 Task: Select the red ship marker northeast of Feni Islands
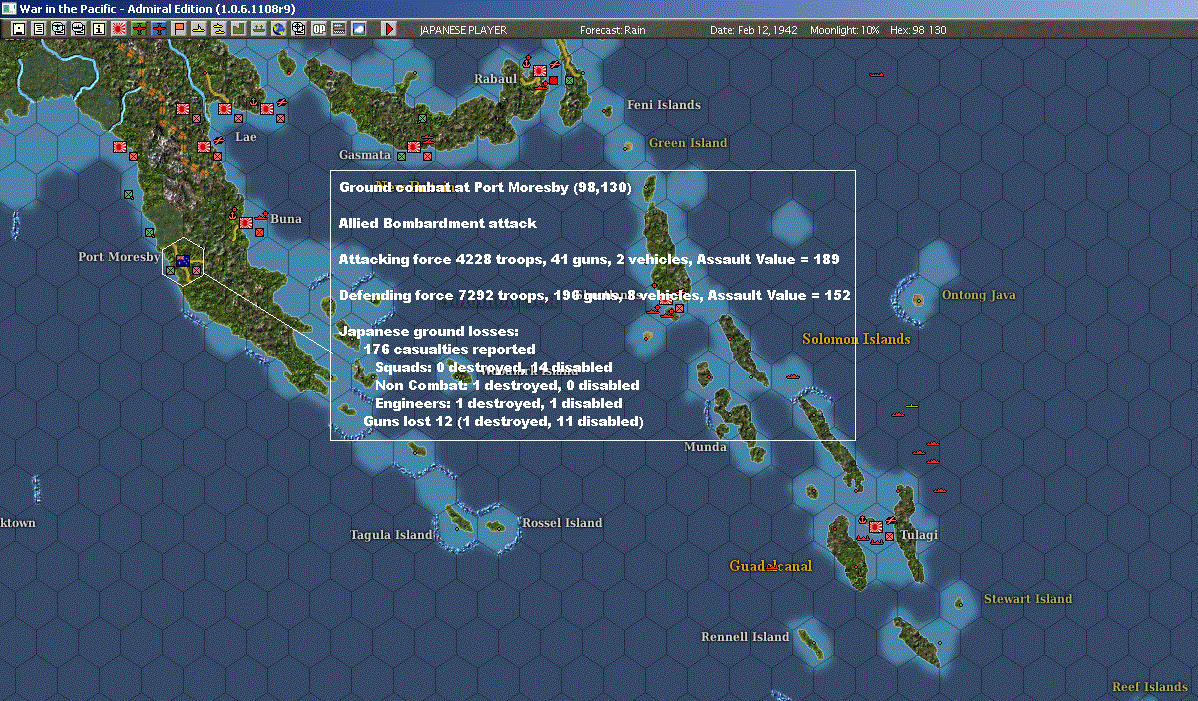pos(876,74)
